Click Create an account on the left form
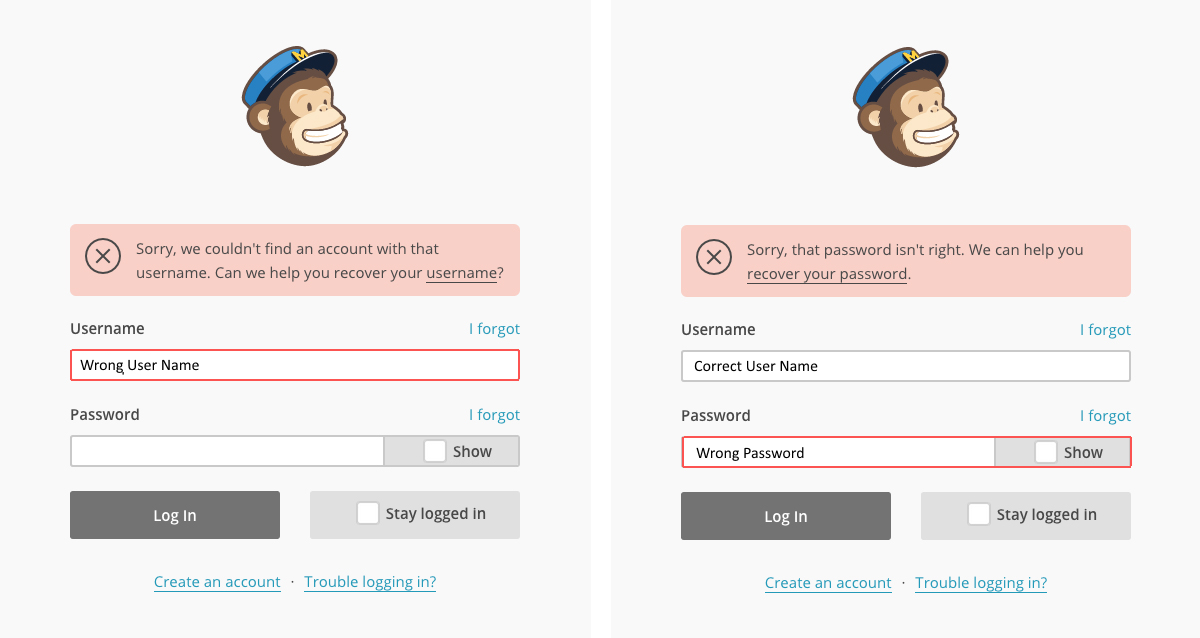1200x638 pixels. (x=217, y=581)
